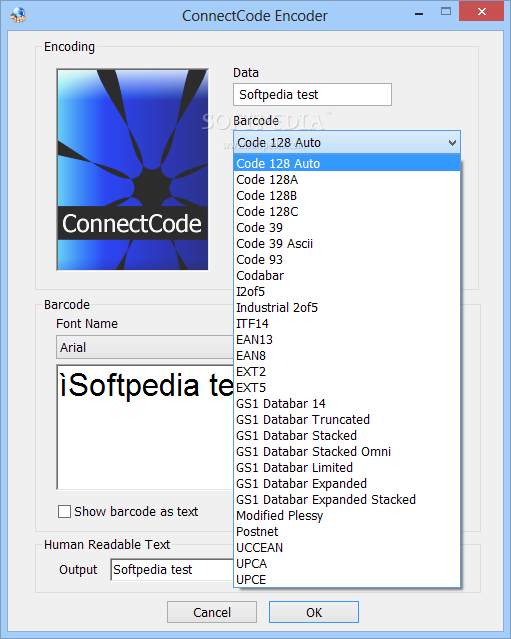
Task: Choose UPCE at list bottom
Action: tap(347, 579)
